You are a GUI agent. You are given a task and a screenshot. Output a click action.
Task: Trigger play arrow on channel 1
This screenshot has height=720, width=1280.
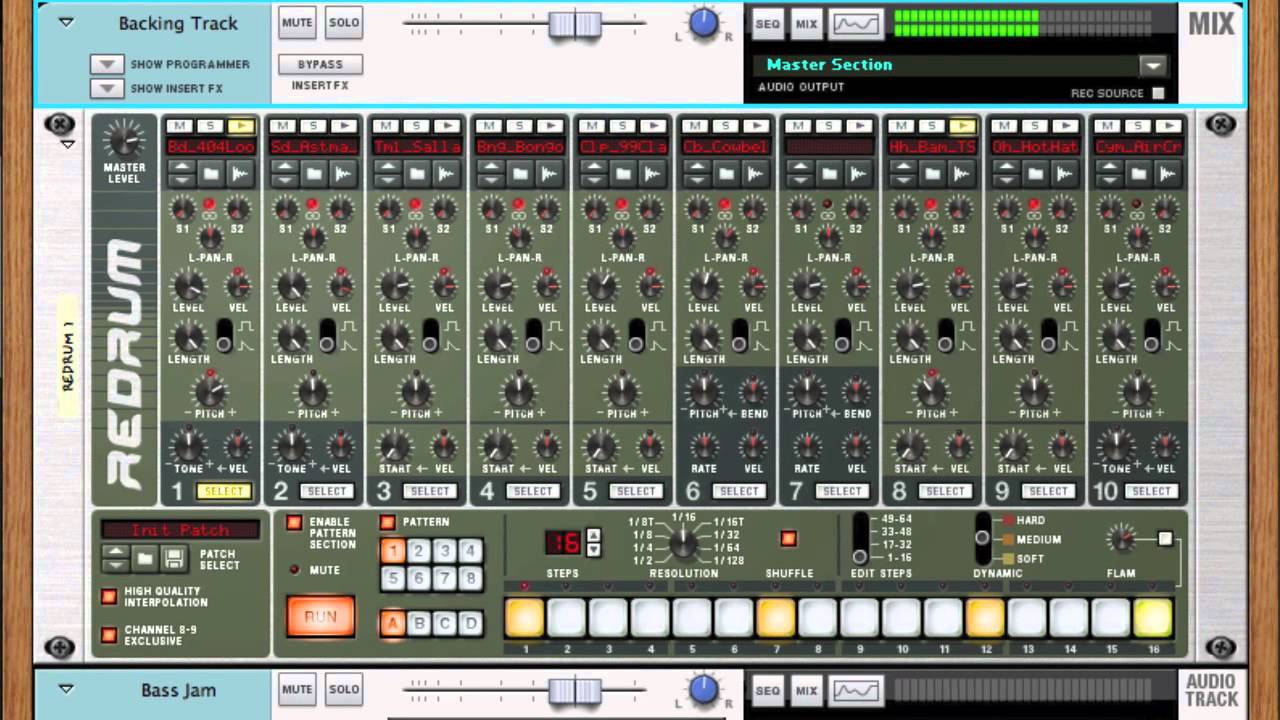[x=240, y=126]
